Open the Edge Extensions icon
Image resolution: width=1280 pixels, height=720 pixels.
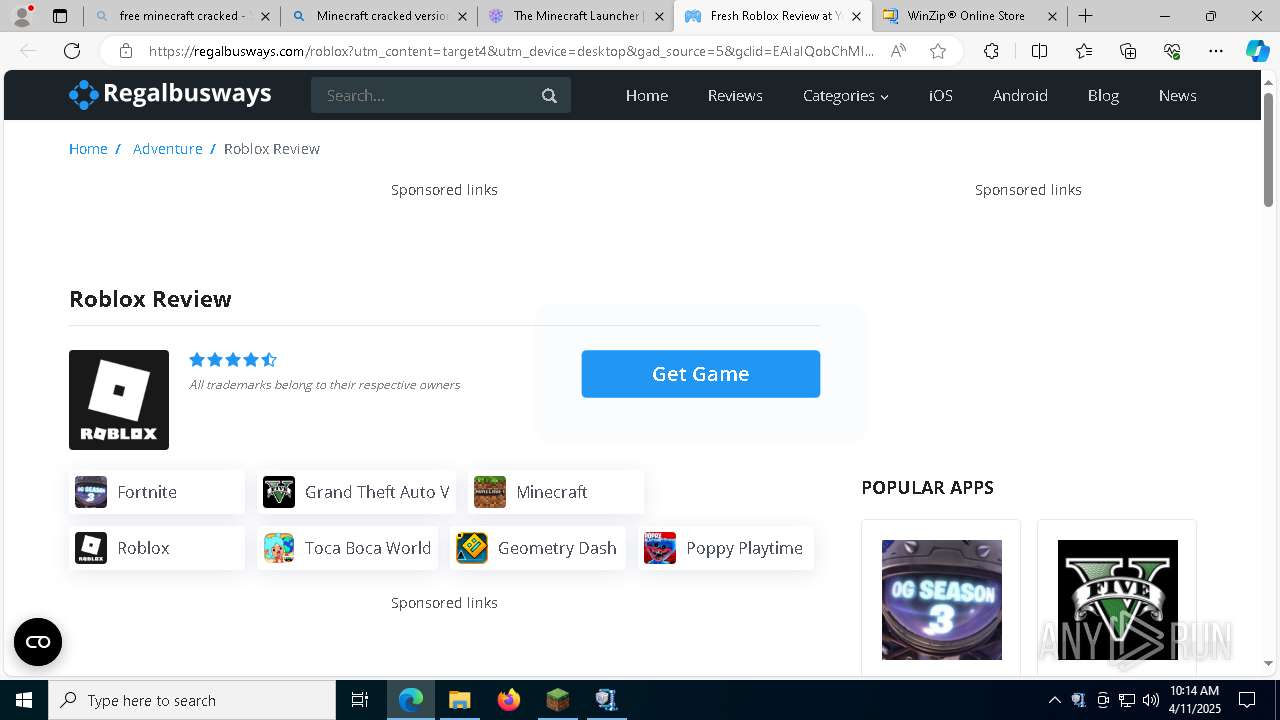[x=991, y=51]
